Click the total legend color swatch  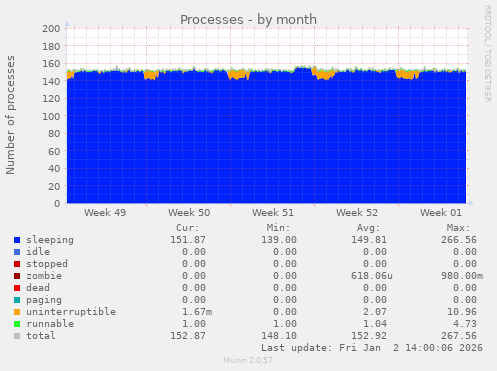(17, 336)
